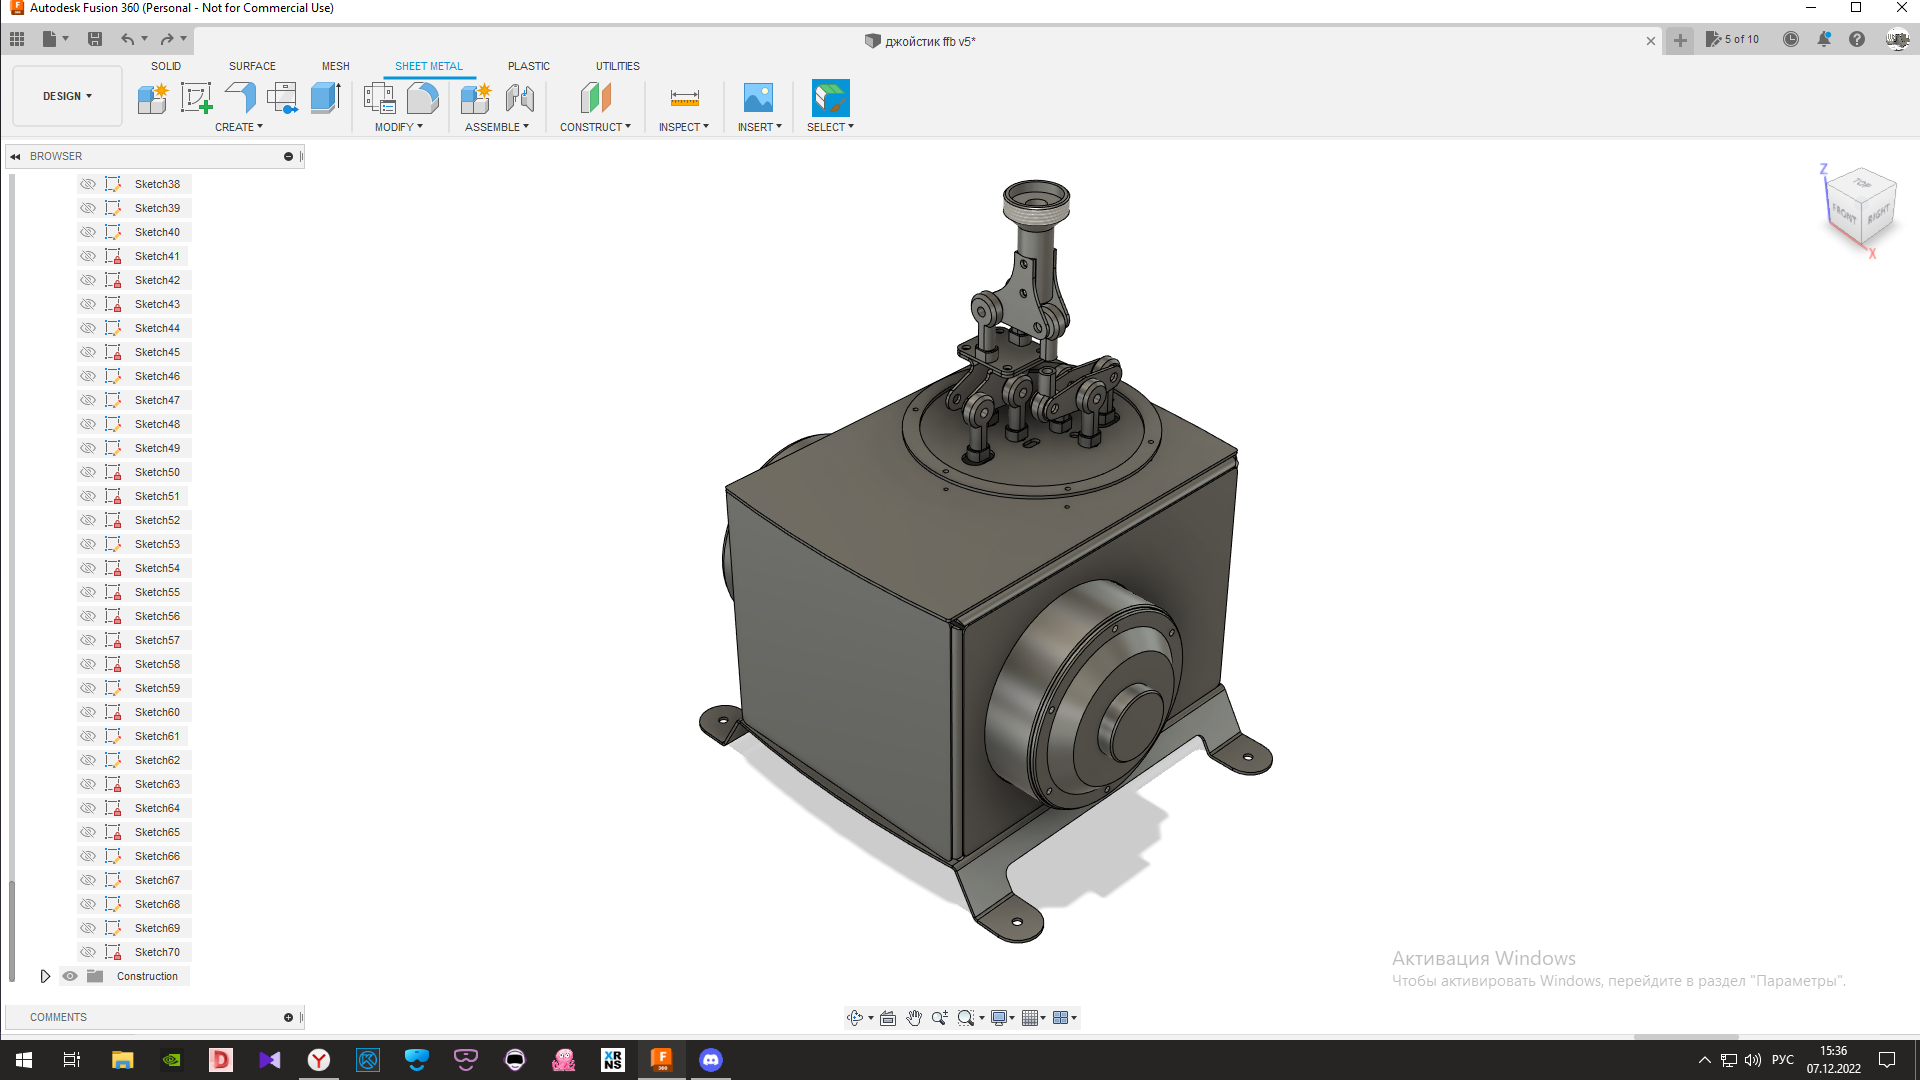
Task: Toggle visibility of Sketch45
Action: pos(88,352)
